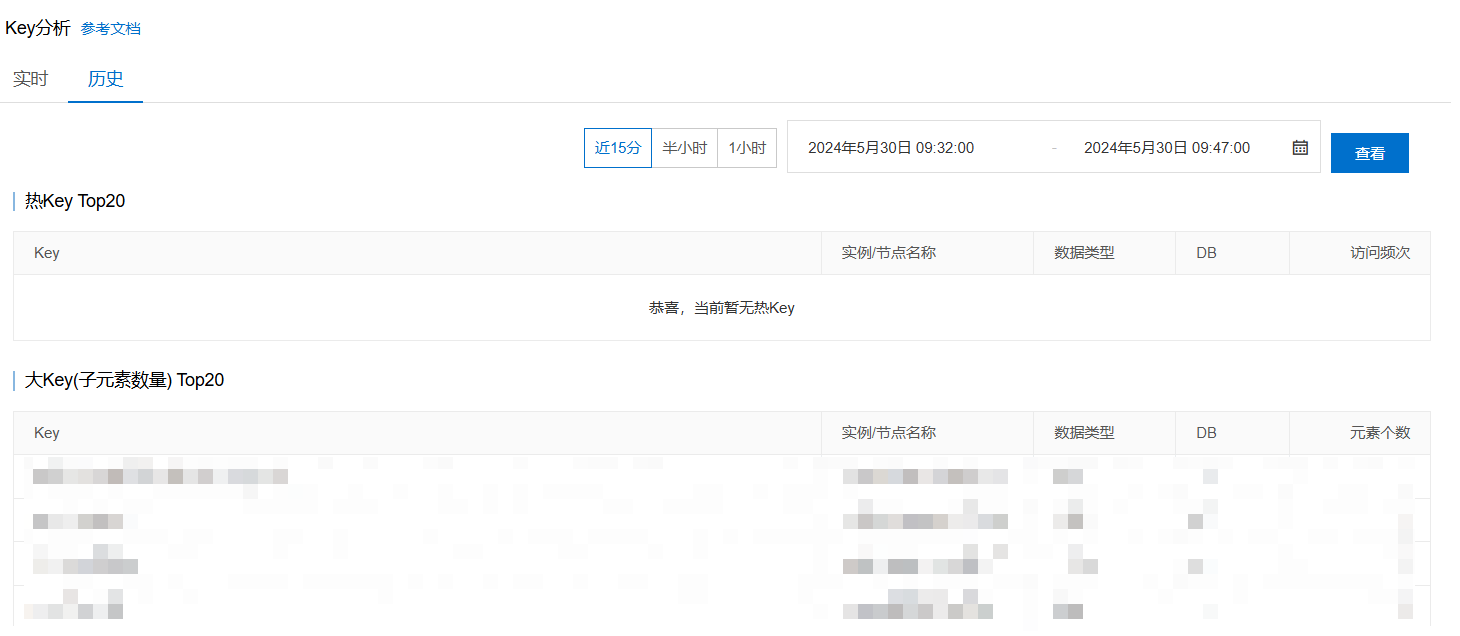Image resolution: width=1460 pixels, height=636 pixels.
Task: Click Key column header in 大Key table
Action: 47,433
